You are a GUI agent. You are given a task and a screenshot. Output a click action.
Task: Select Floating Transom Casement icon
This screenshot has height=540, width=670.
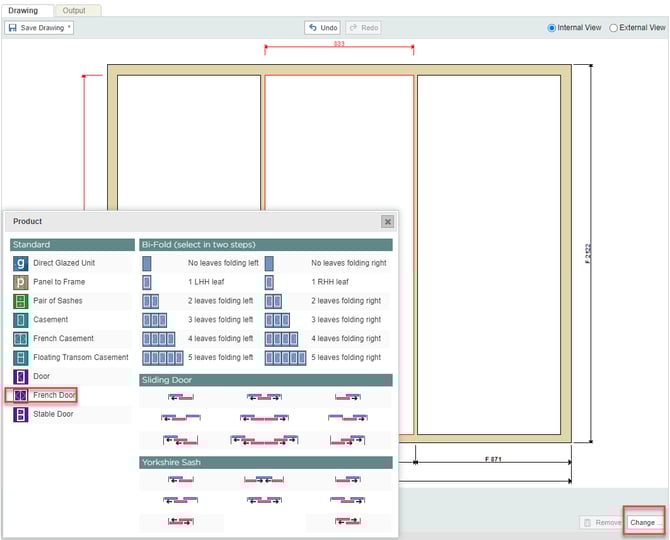[x=20, y=358]
